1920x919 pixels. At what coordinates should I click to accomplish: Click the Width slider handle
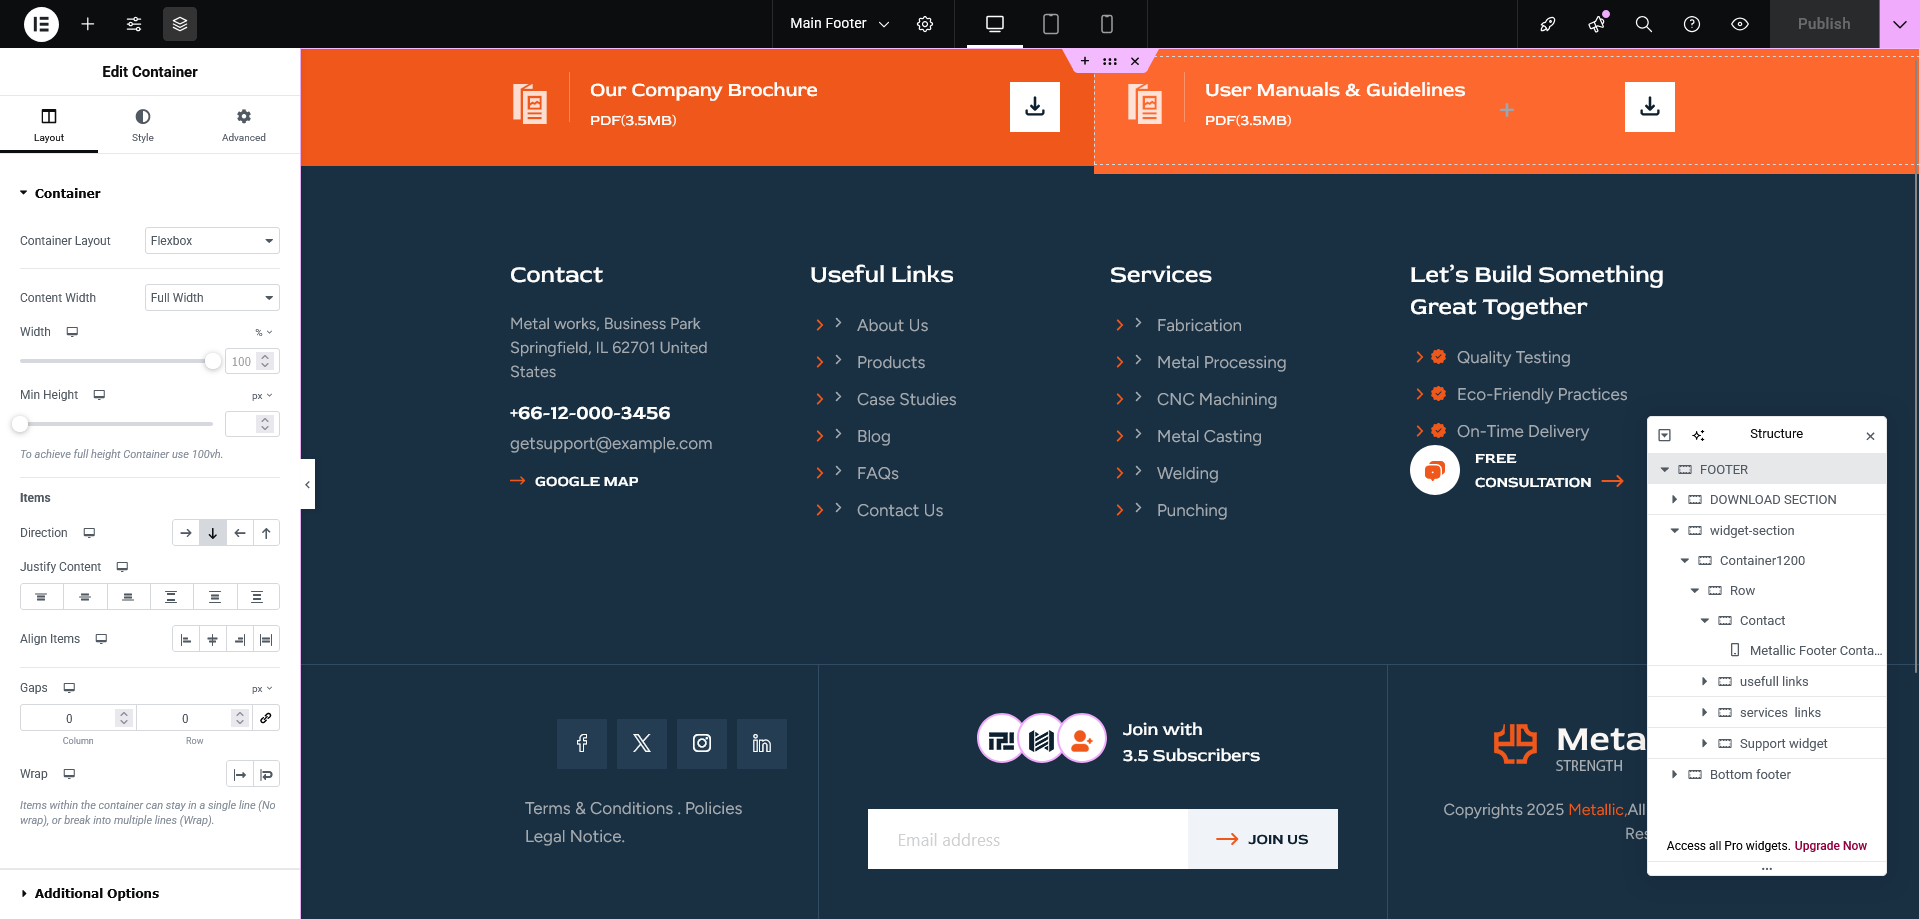[x=213, y=361]
